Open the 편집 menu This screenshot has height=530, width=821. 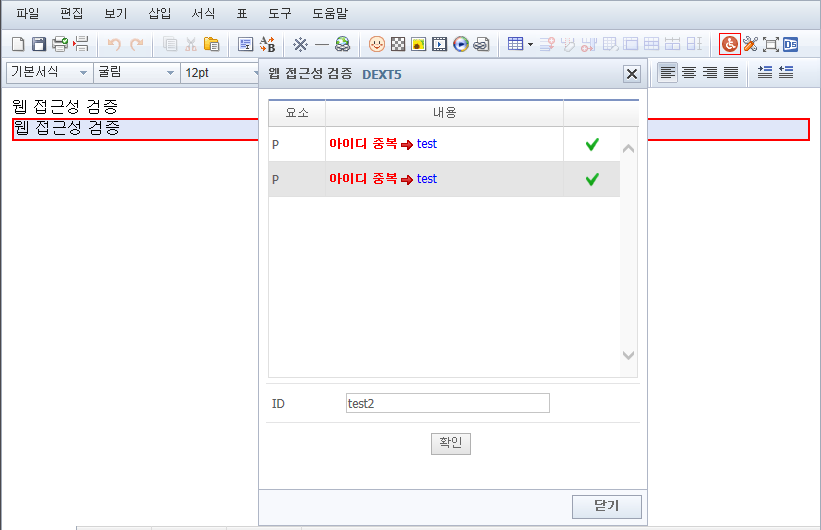coord(71,14)
